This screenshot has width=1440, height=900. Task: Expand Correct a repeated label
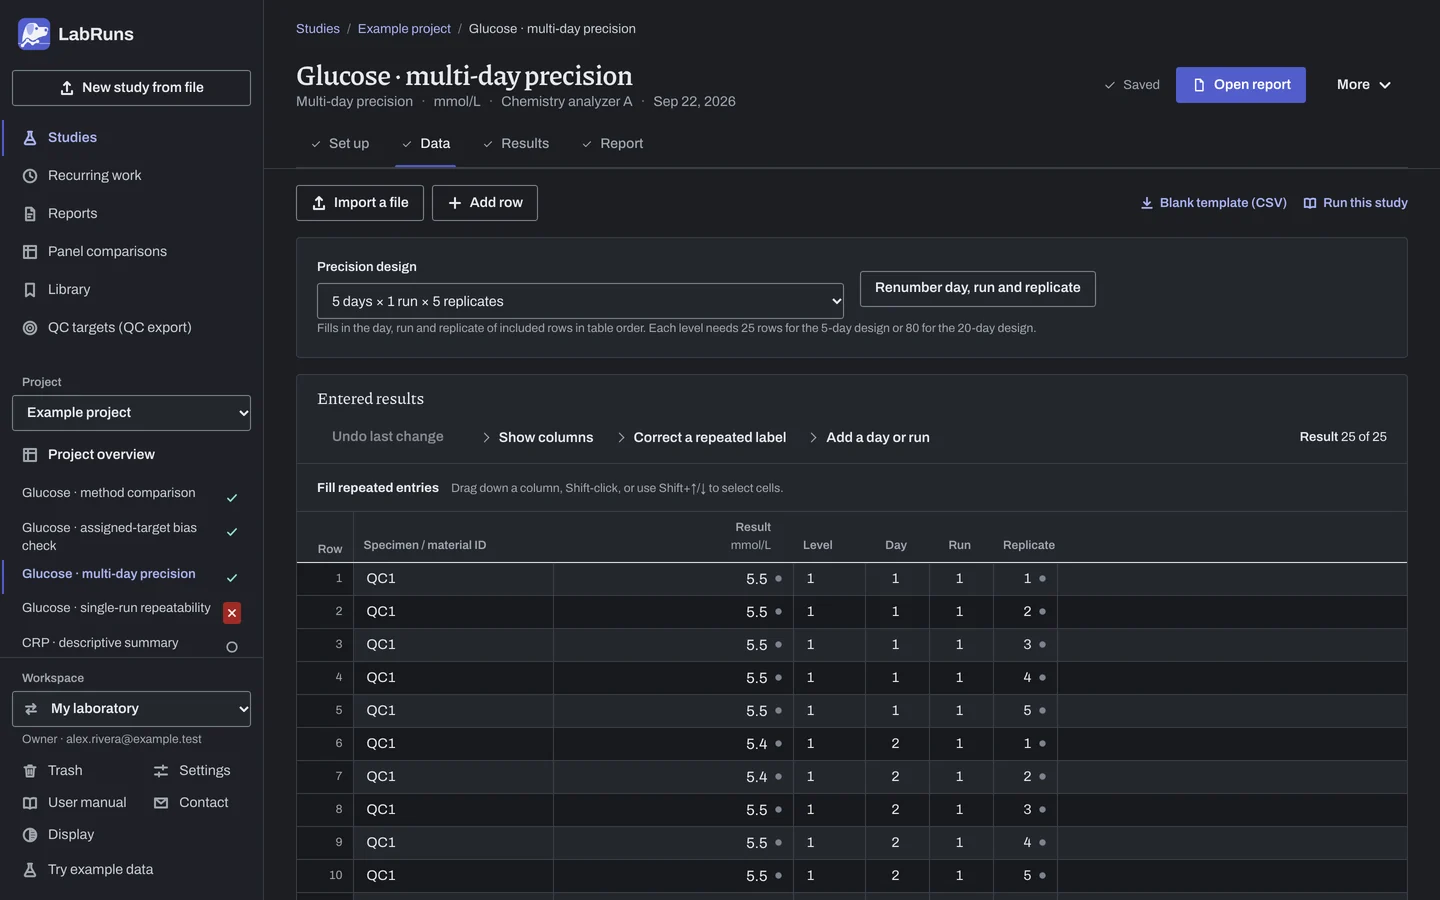pyautogui.click(x=701, y=437)
